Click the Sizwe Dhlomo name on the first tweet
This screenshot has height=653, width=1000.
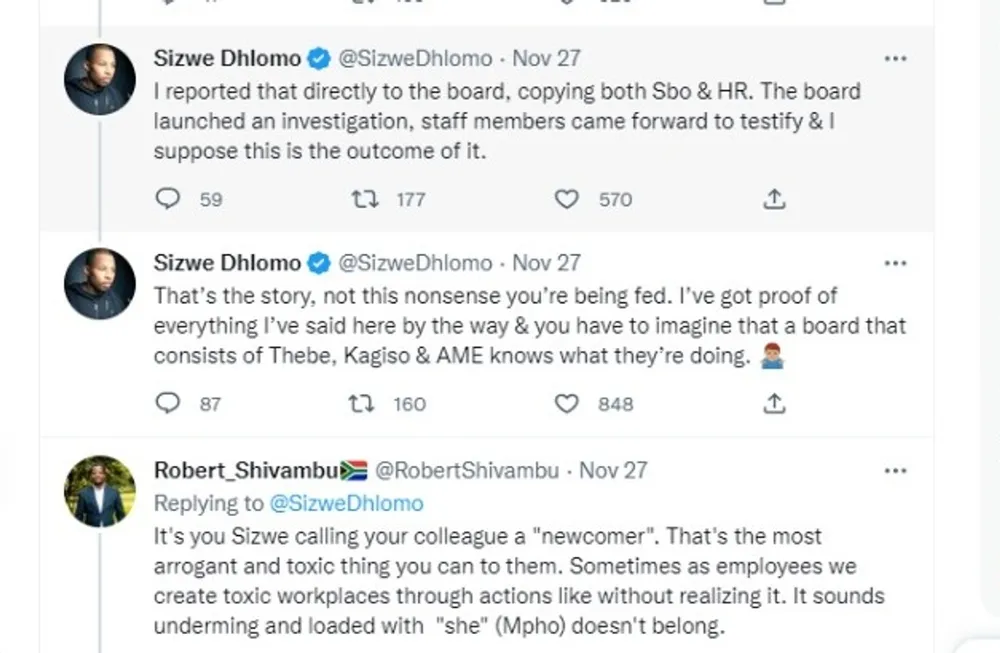pos(227,59)
